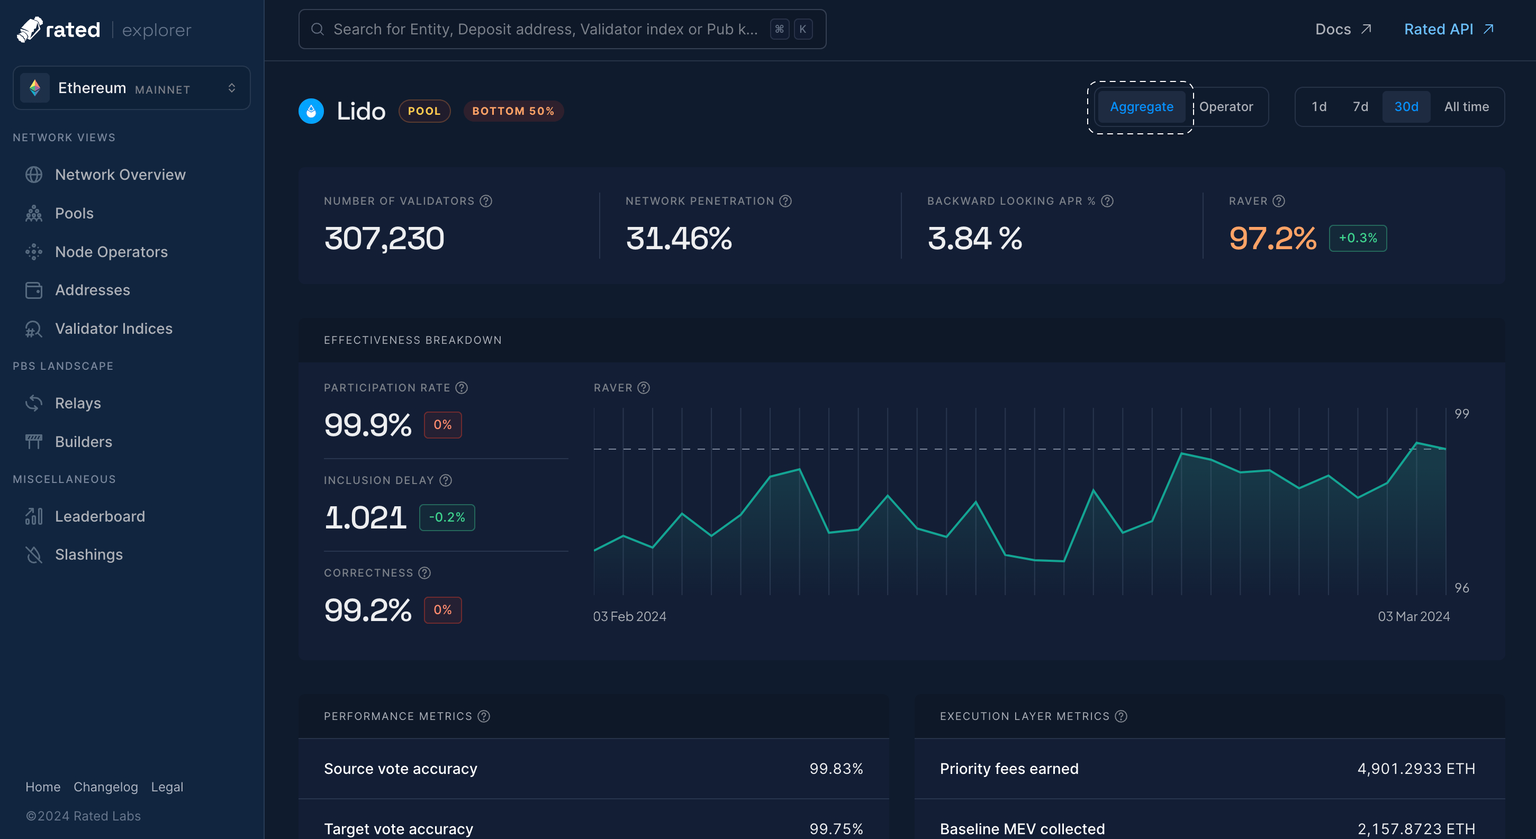Click the Baseline MEV collected row
This screenshot has width=1536, height=839.
pyautogui.click(x=1210, y=821)
